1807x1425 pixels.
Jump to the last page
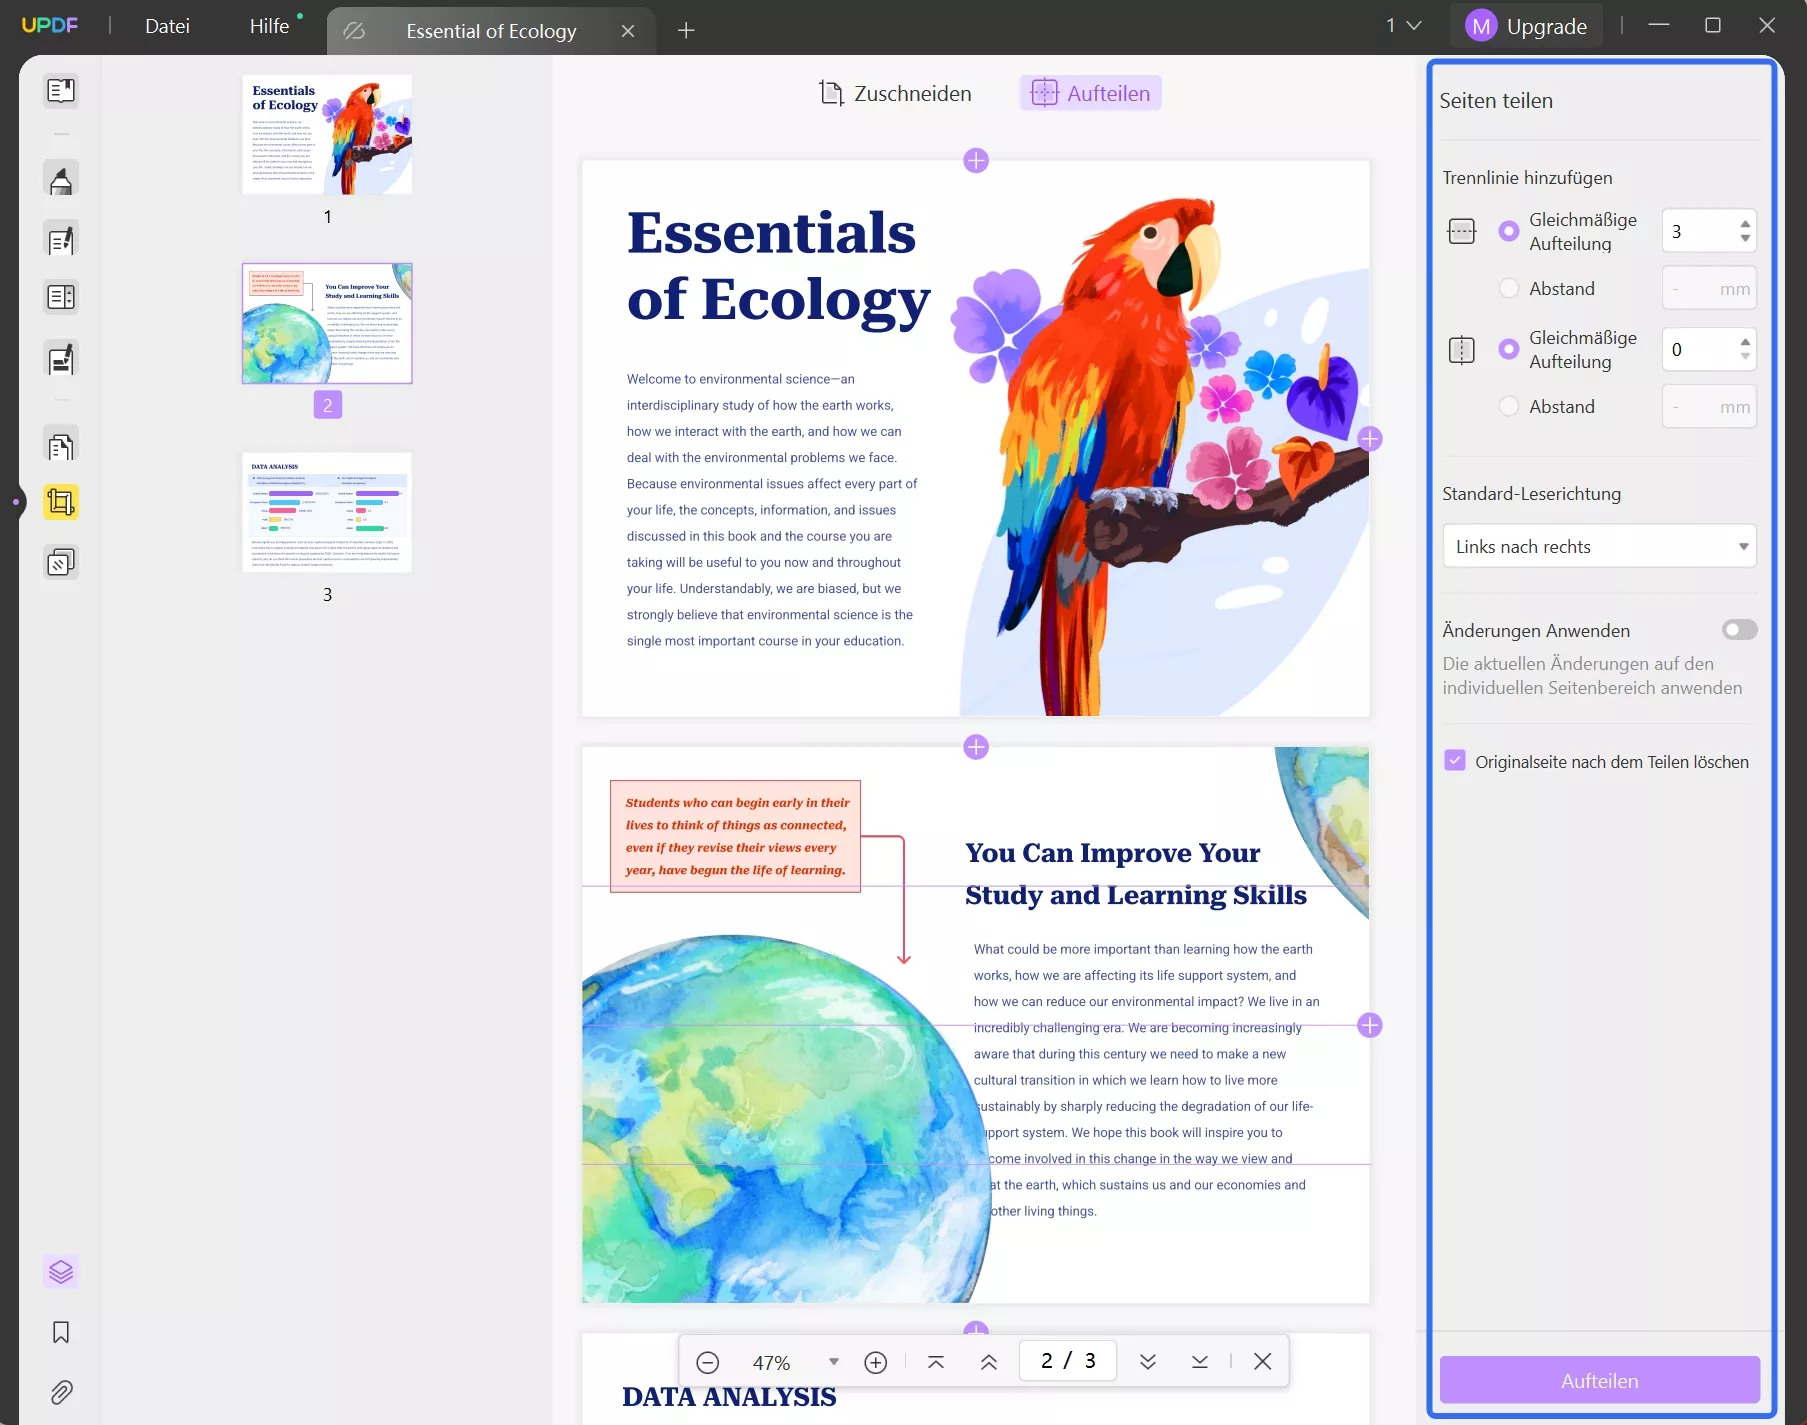pyautogui.click(x=1200, y=1362)
